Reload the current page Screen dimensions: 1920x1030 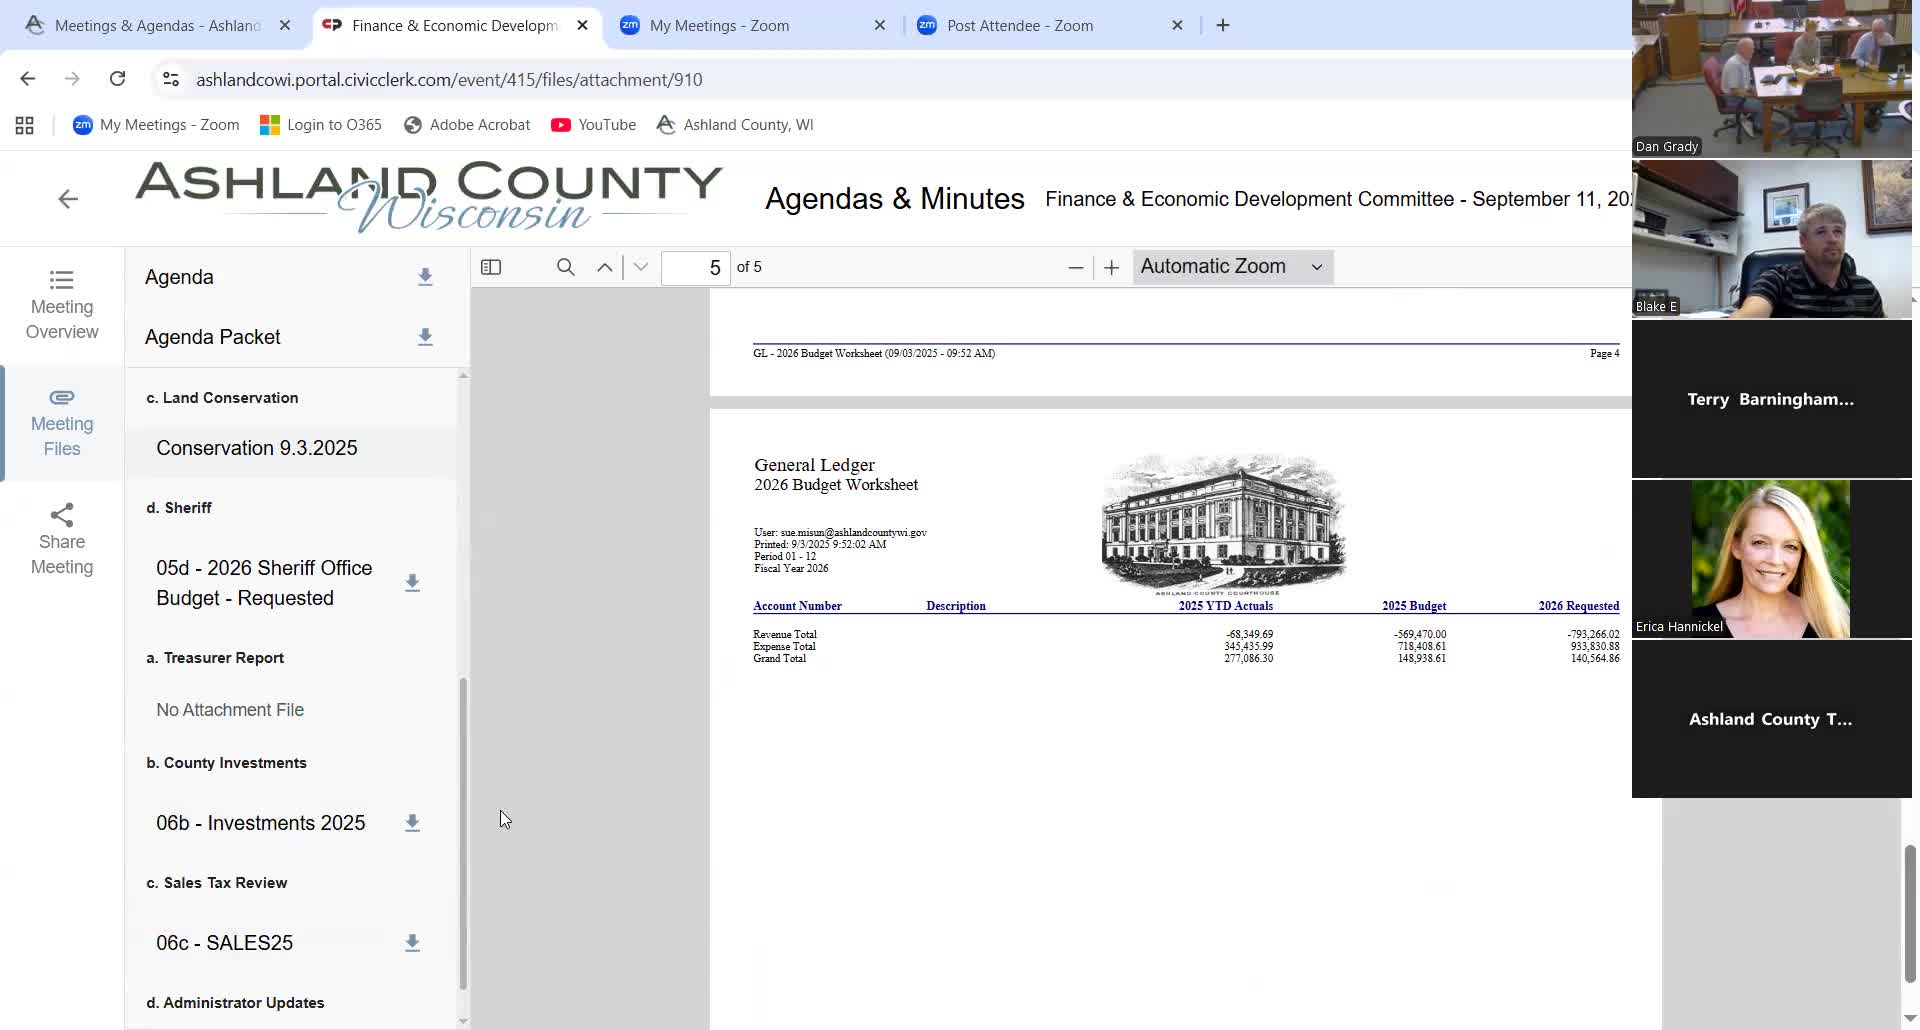[x=117, y=79]
